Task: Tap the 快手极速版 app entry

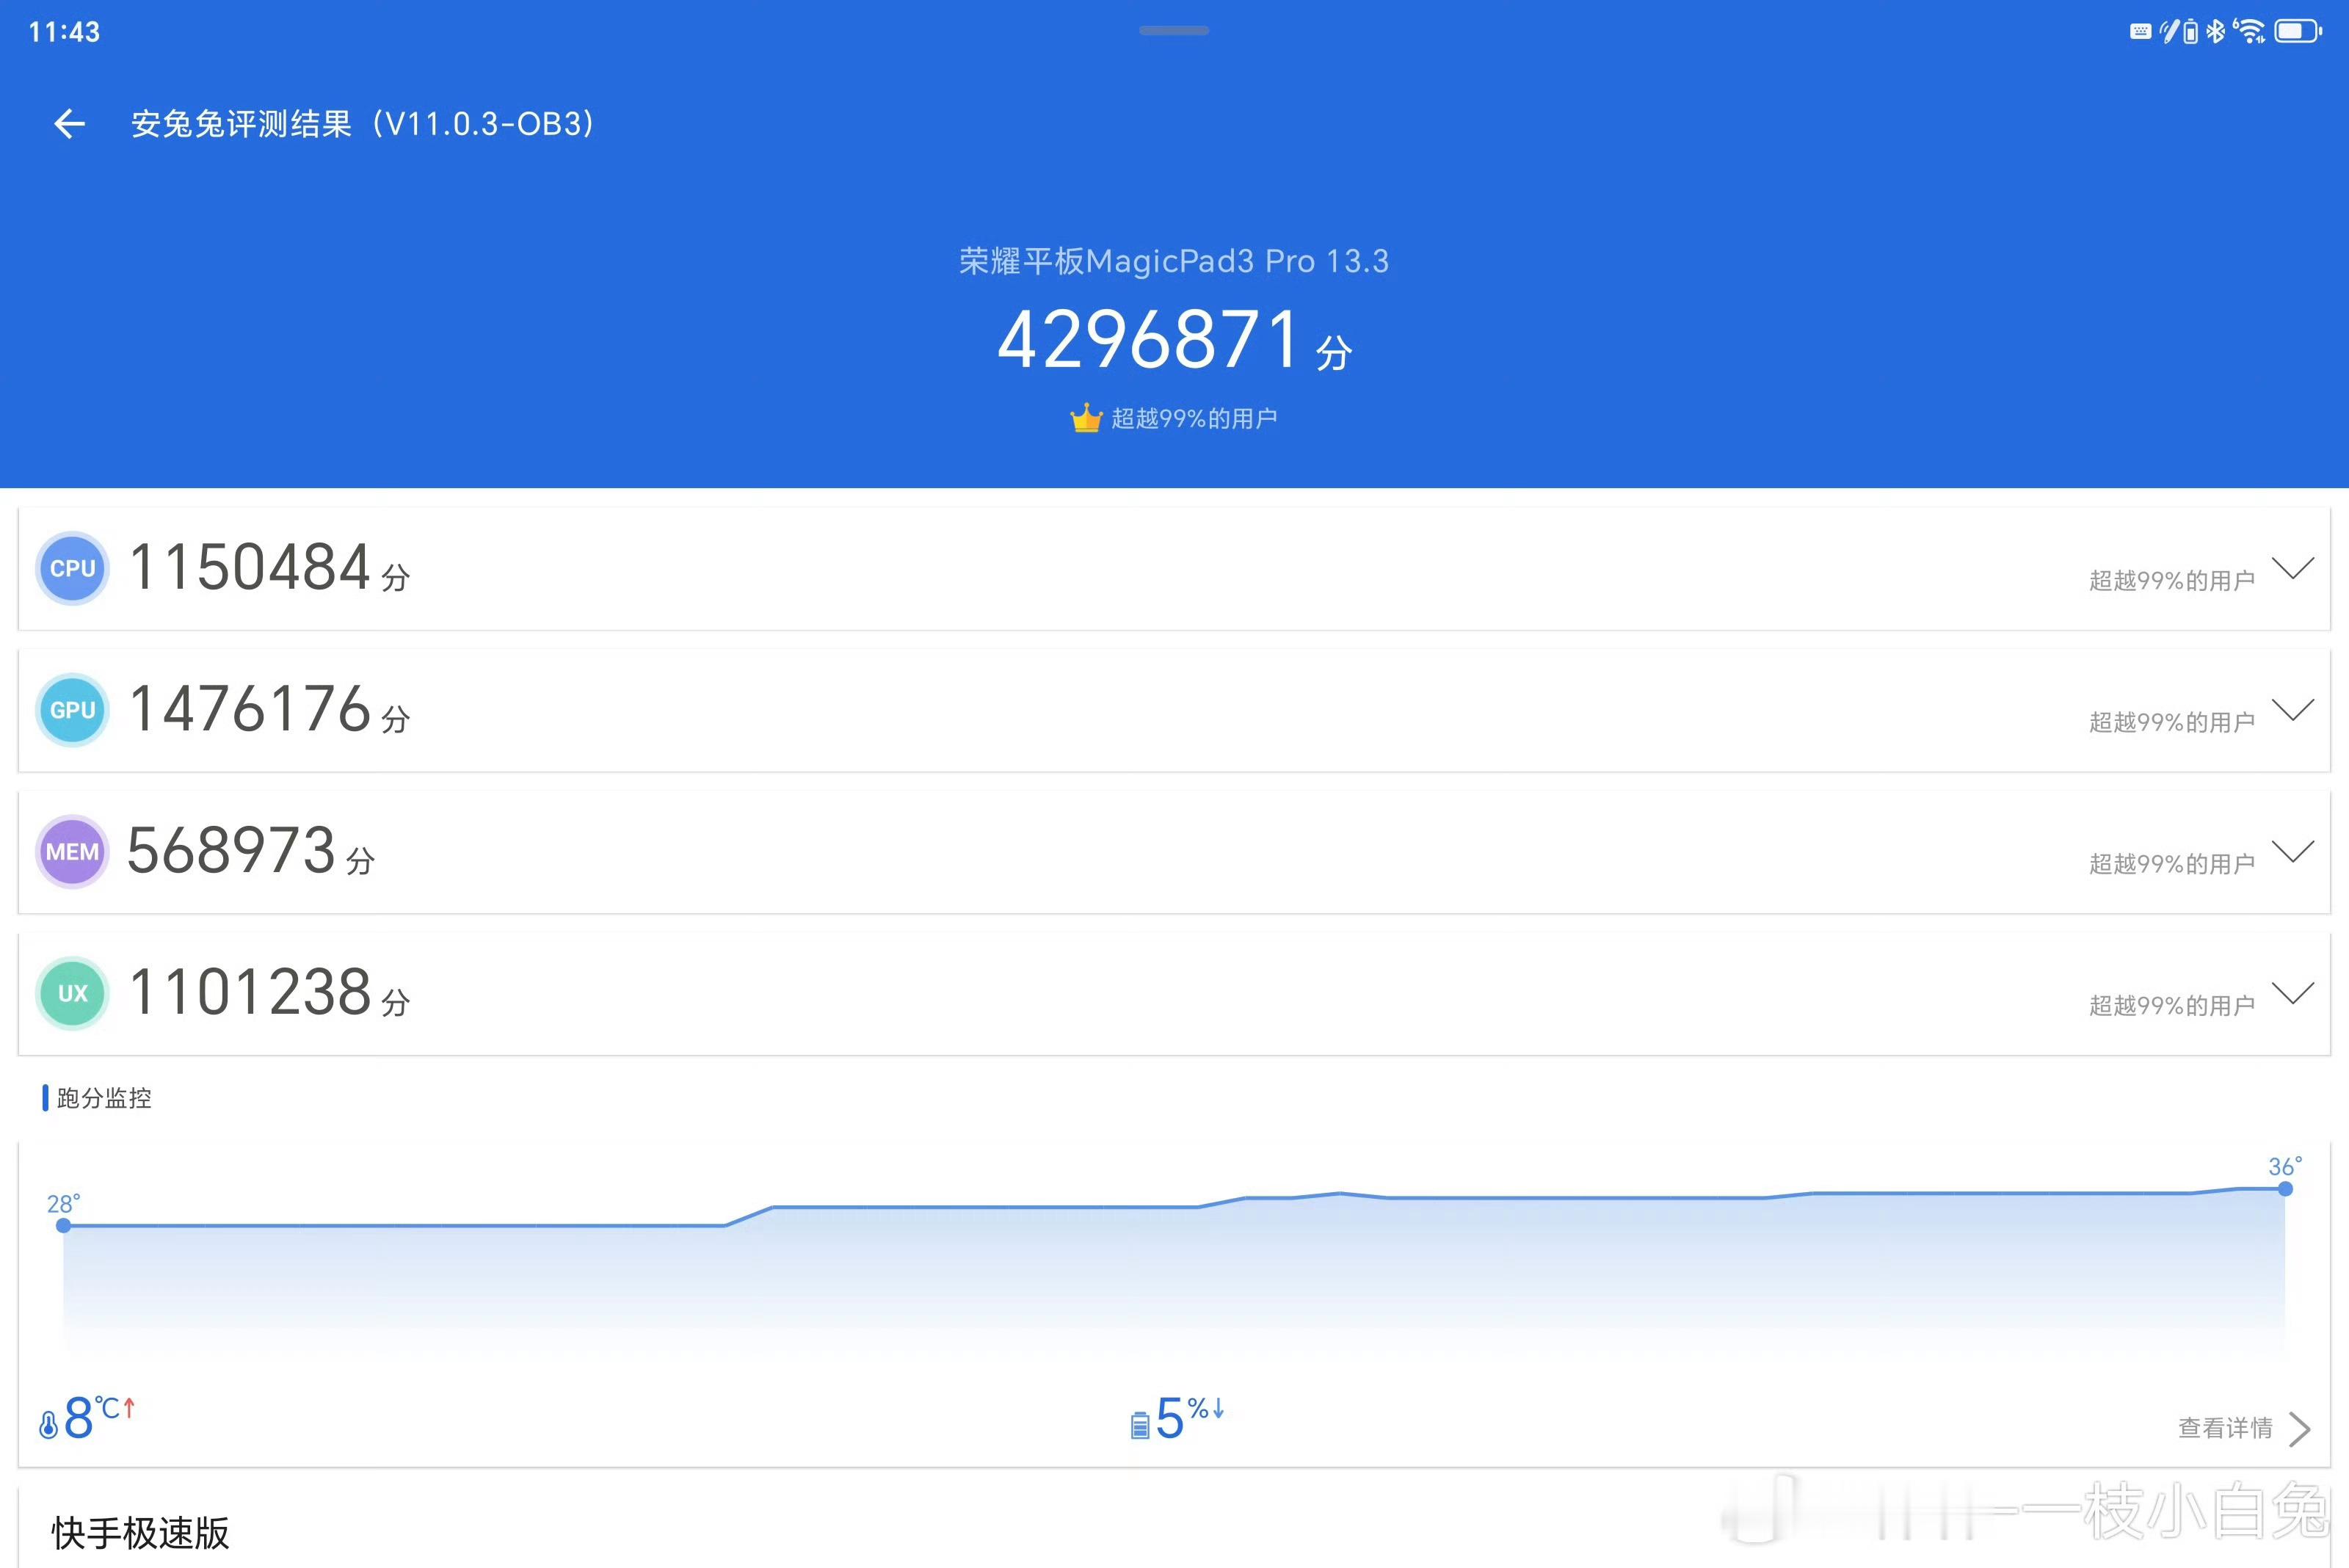Action: coord(140,1532)
